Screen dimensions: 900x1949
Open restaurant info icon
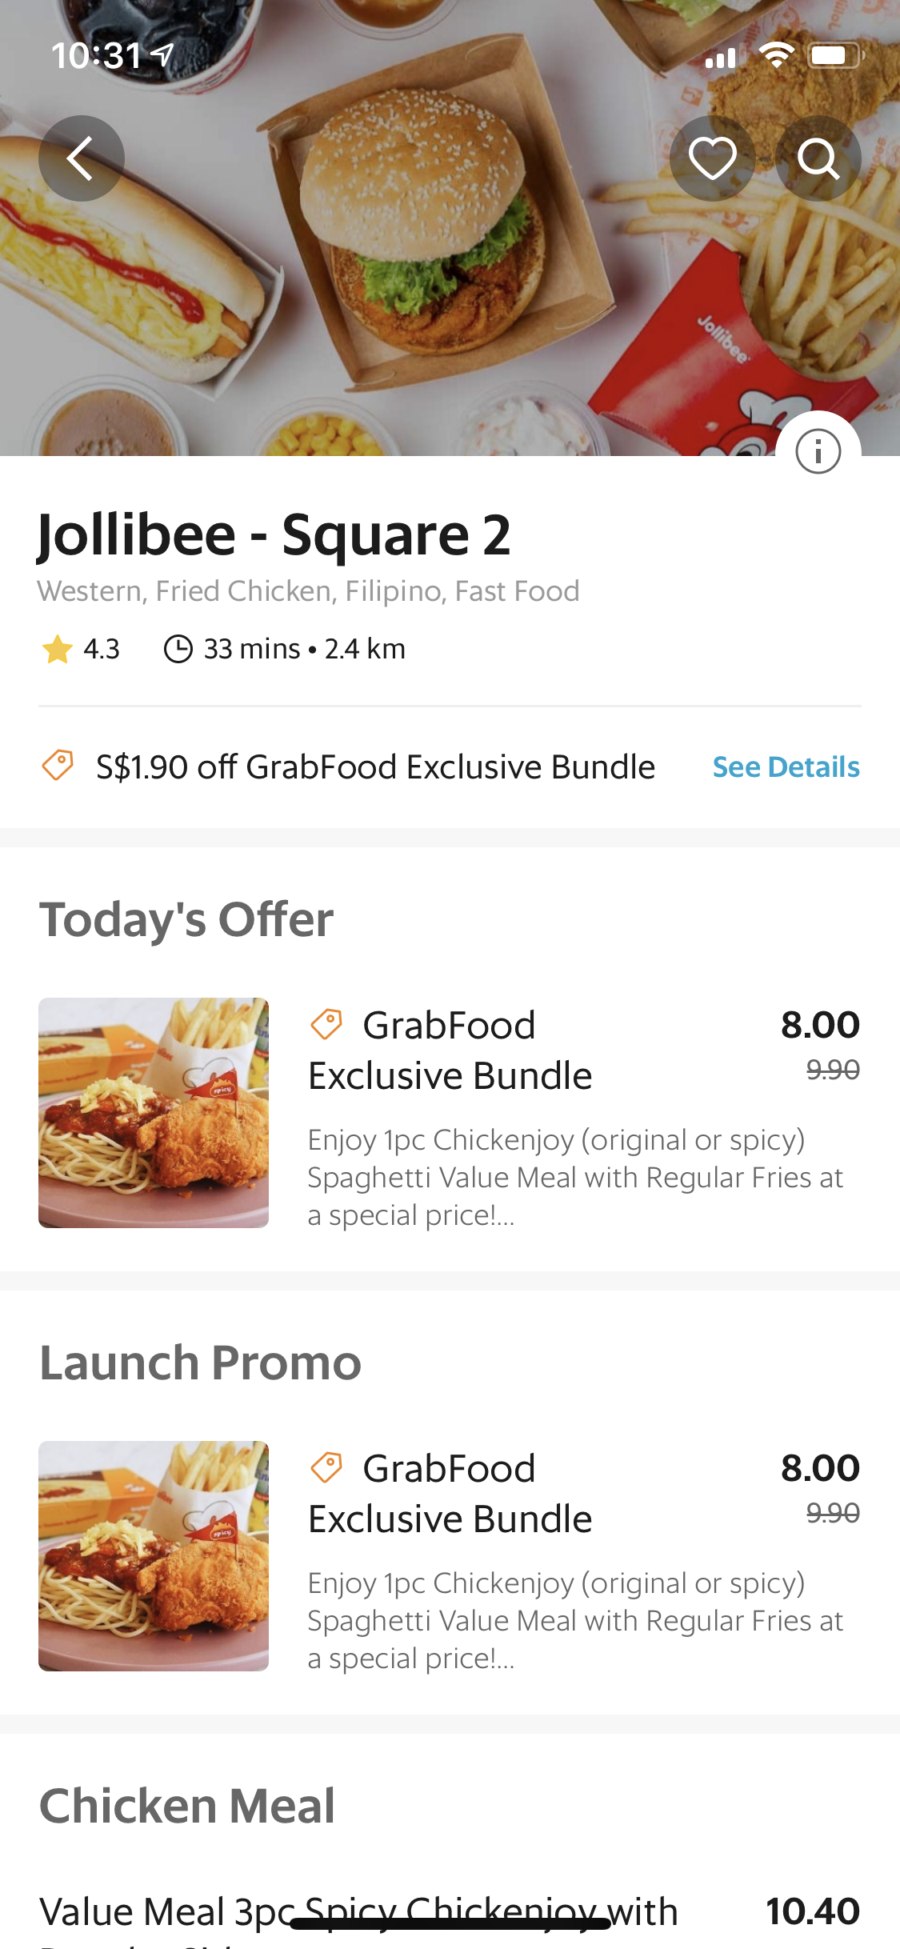pos(818,452)
